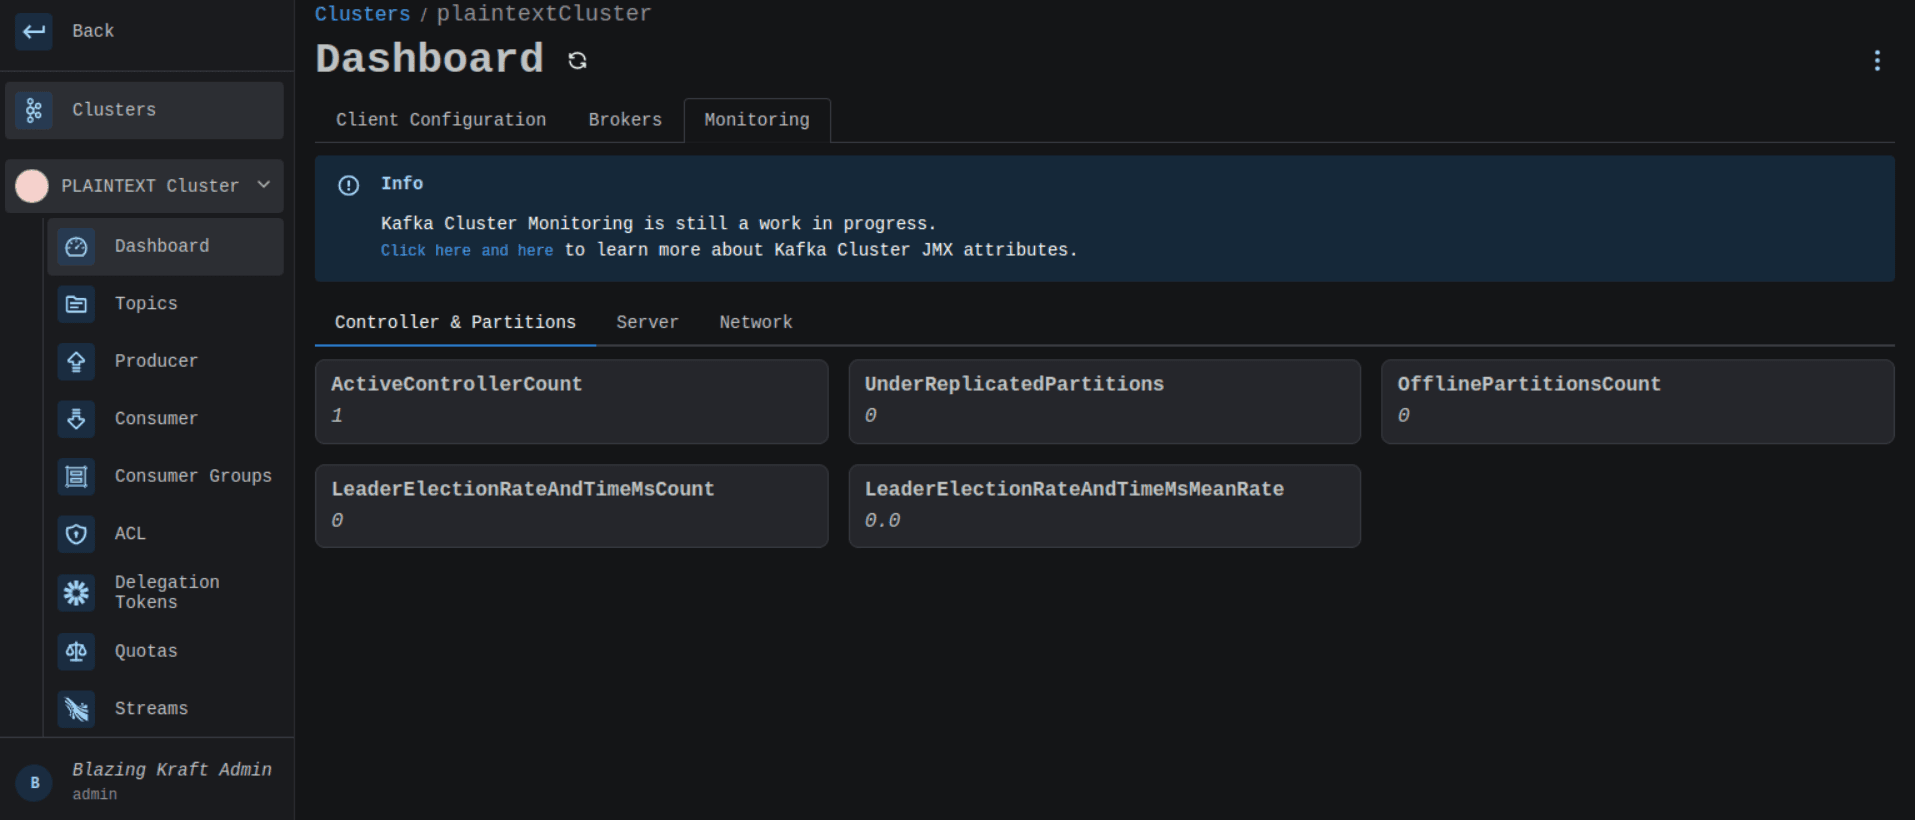The height and width of the screenshot is (820, 1915).
Task: Click the Producer upload-arrow icon
Action: 76,361
